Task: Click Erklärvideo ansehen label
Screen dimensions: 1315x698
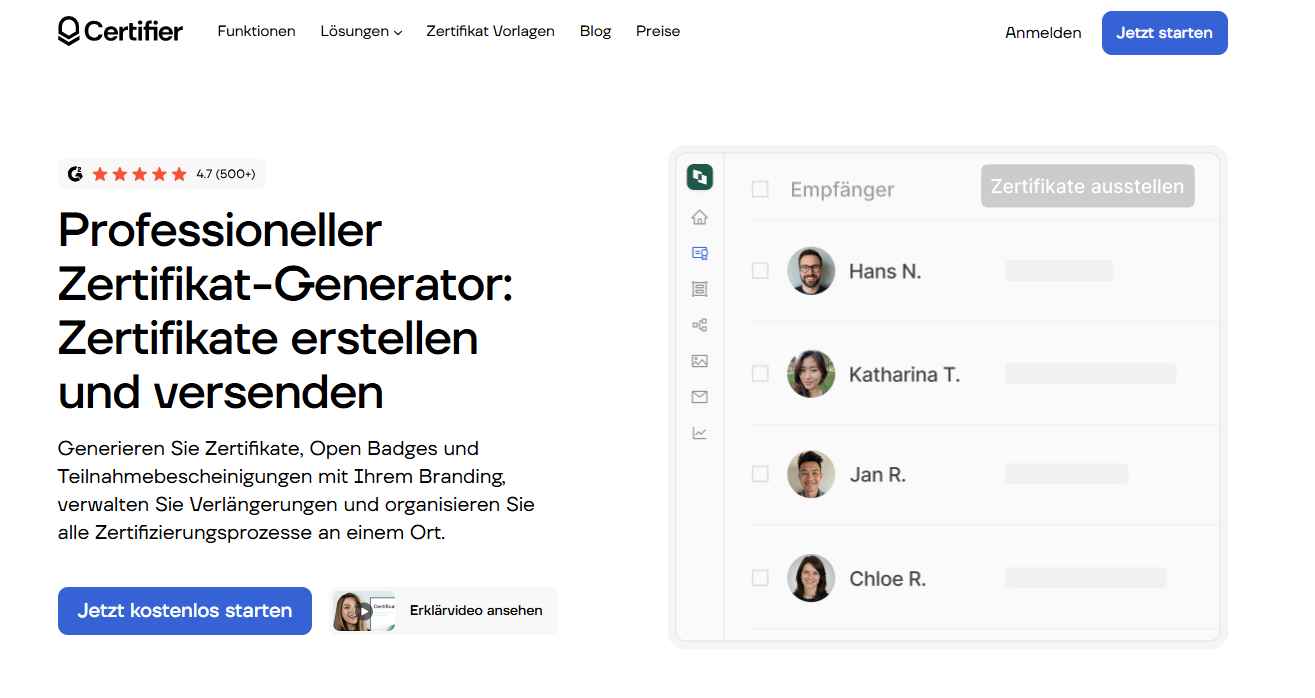Action: pyautogui.click(x=476, y=610)
